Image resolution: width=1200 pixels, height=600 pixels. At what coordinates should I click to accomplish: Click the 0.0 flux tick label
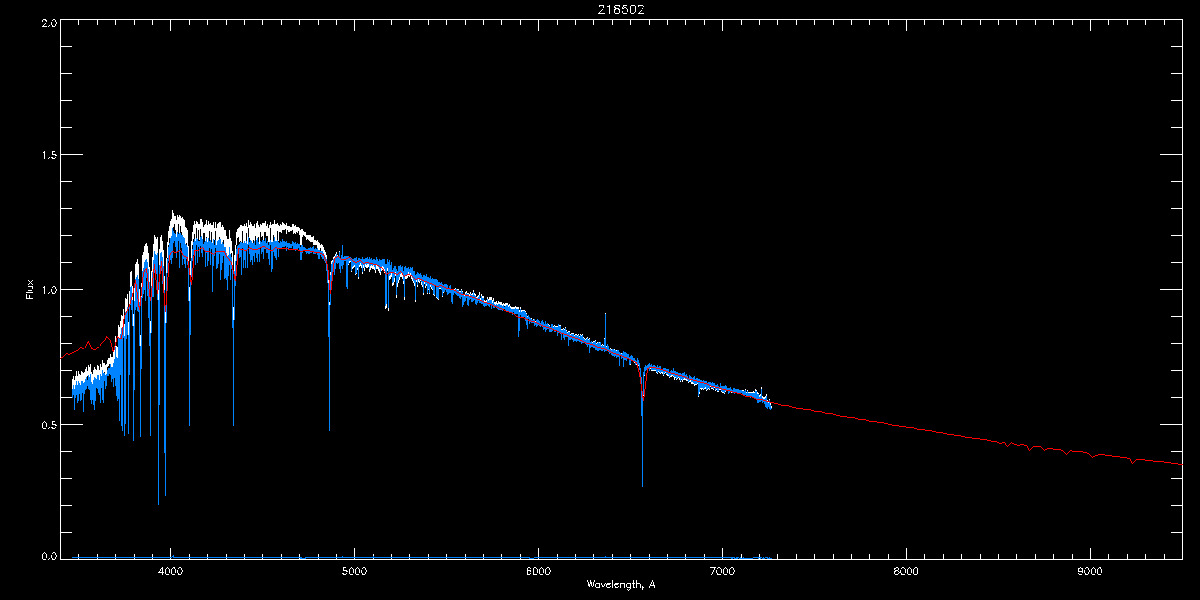coord(48,555)
